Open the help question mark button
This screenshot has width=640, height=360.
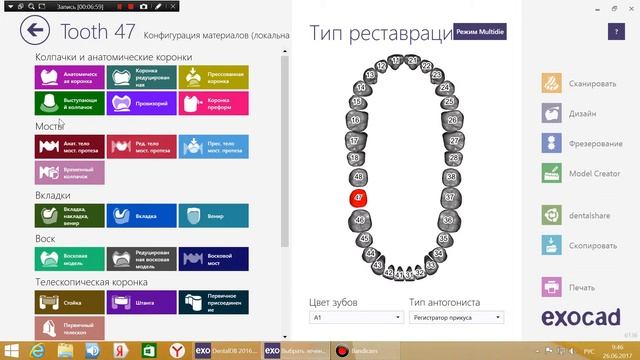[616, 31]
